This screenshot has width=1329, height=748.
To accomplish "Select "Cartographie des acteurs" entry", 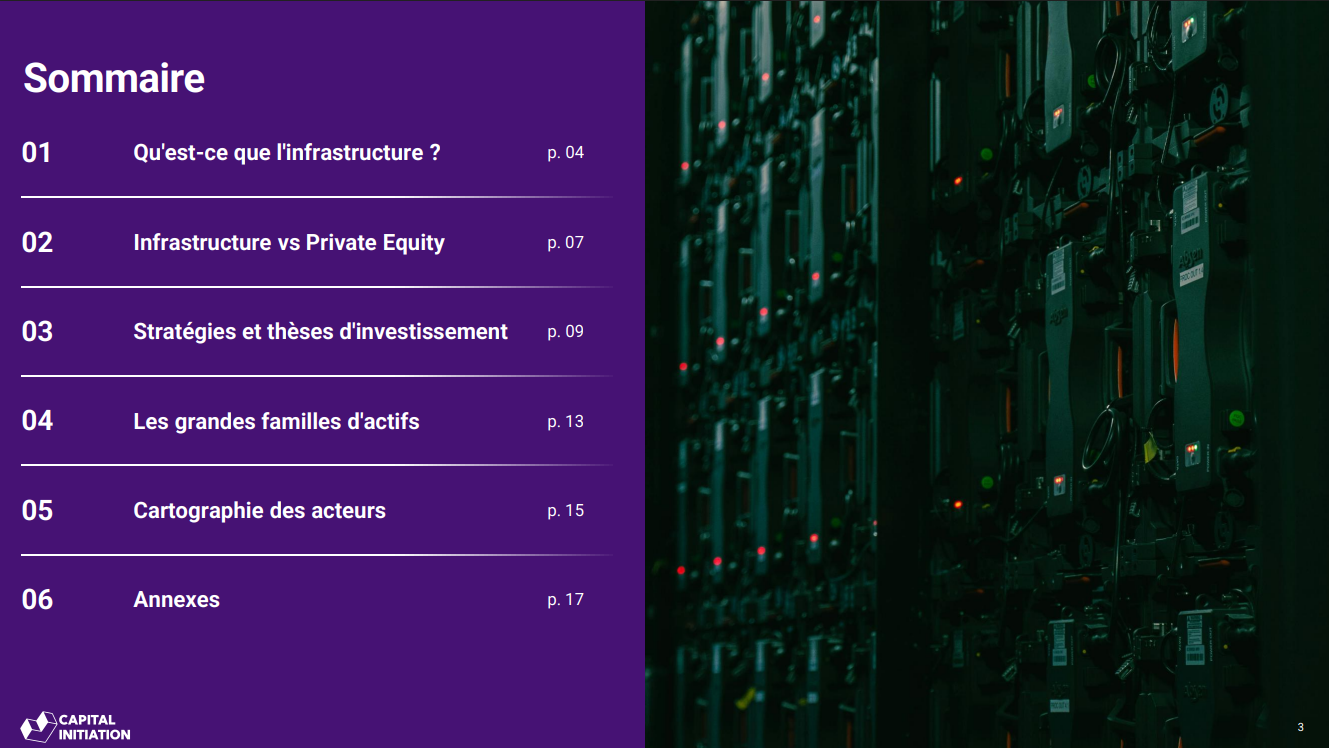I will 259,511.
